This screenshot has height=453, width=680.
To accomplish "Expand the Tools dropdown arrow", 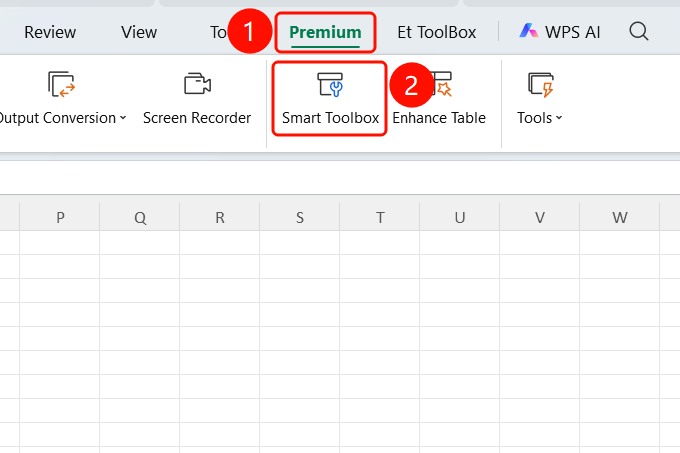I will [x=559, y=117].
